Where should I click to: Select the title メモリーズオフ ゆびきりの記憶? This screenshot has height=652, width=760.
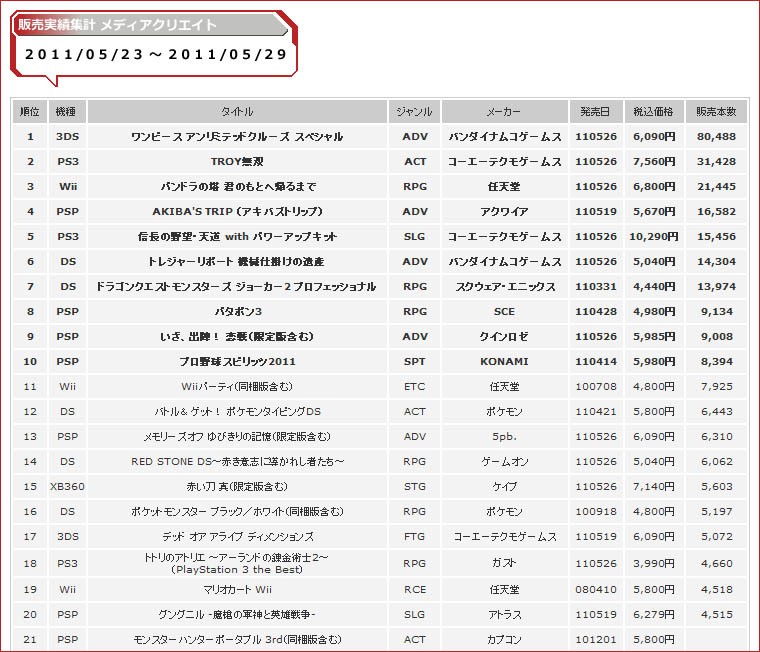237,436
